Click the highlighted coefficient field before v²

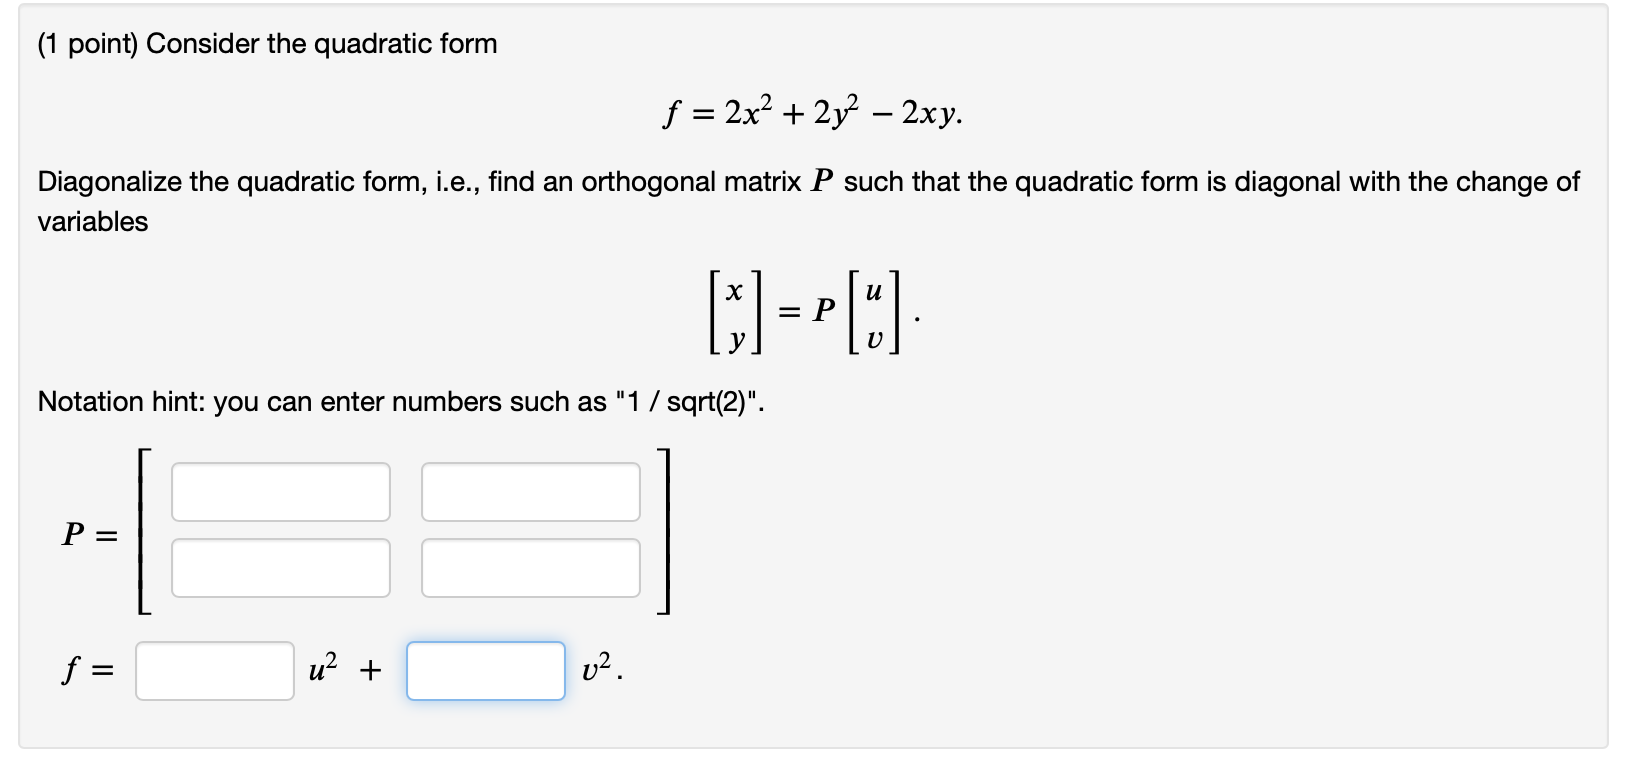pos(486,671)
